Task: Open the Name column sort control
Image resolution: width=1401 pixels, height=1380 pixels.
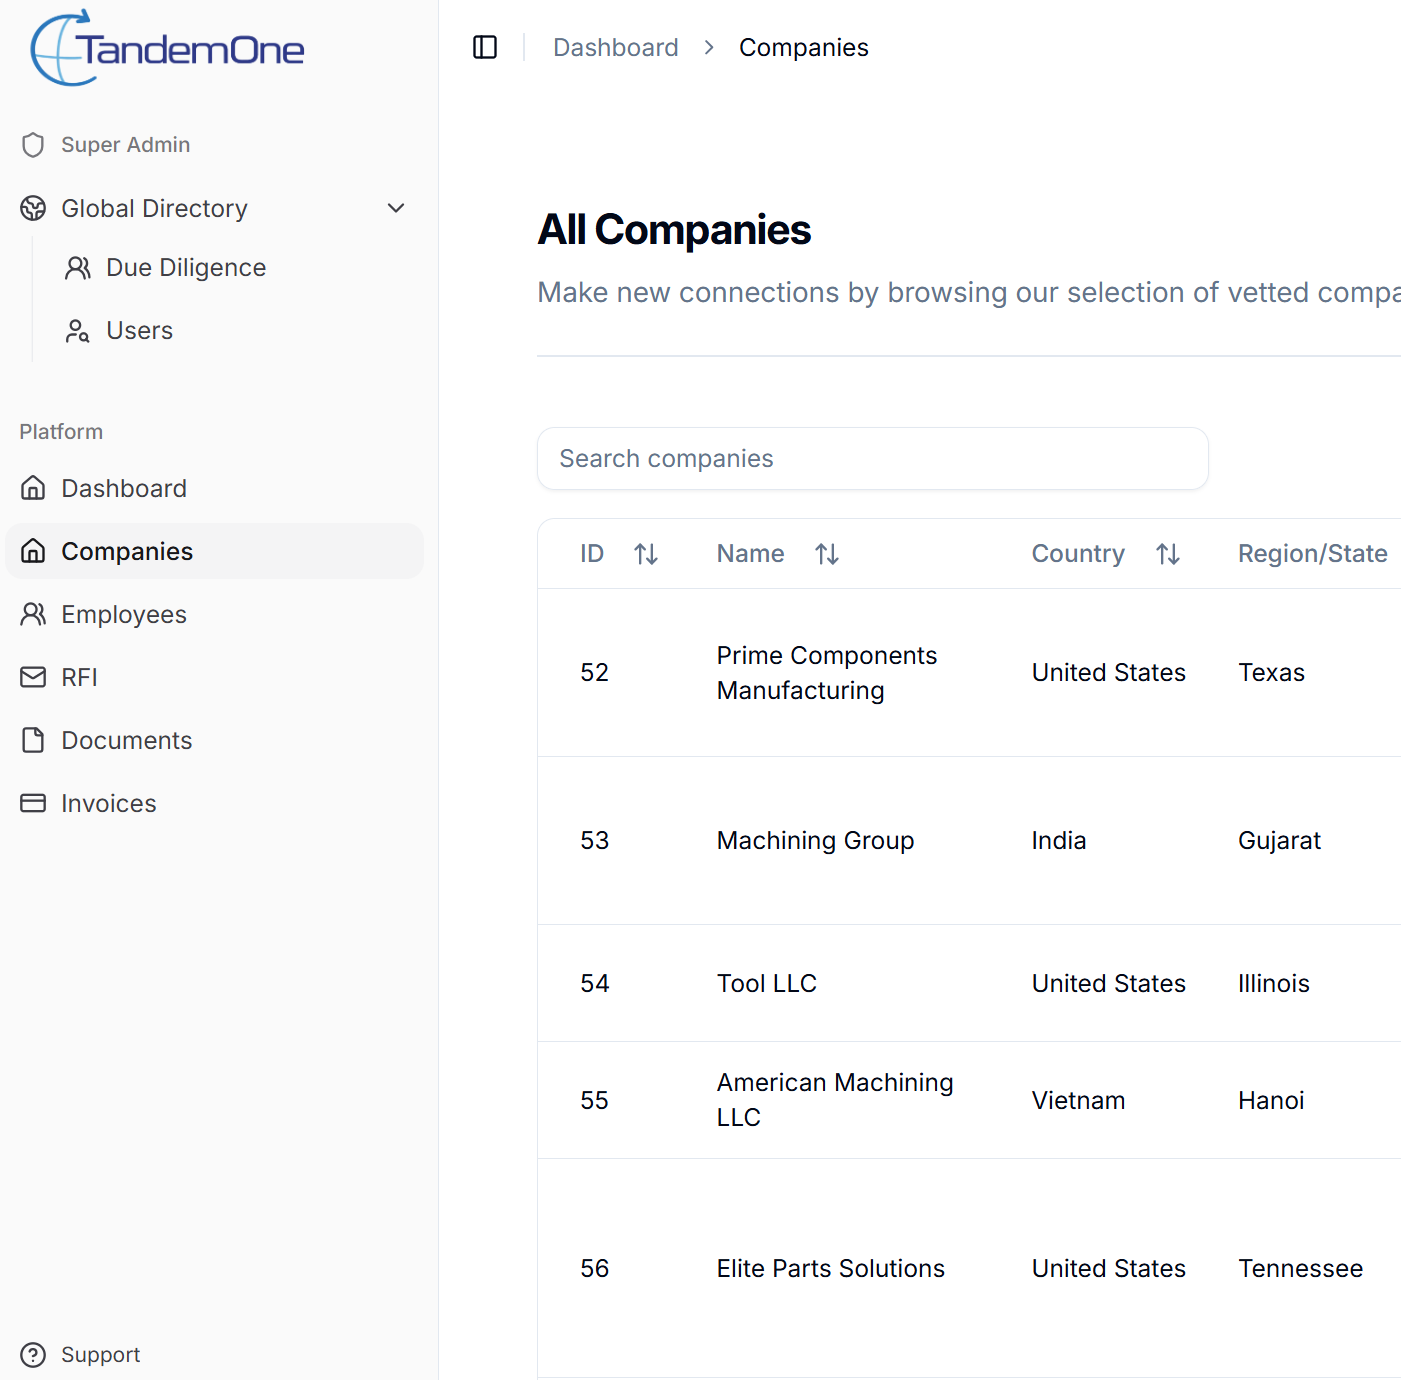Action: click(x=827, y=553)
